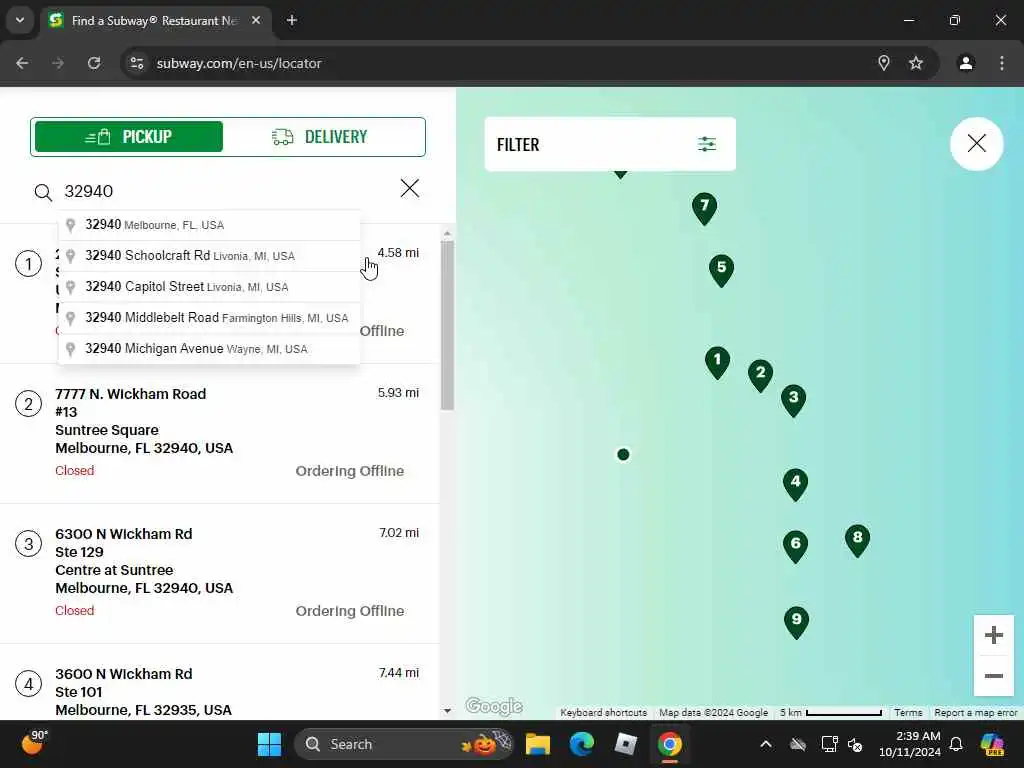
Task: Select map pin number 7
Action: (704, 208)
